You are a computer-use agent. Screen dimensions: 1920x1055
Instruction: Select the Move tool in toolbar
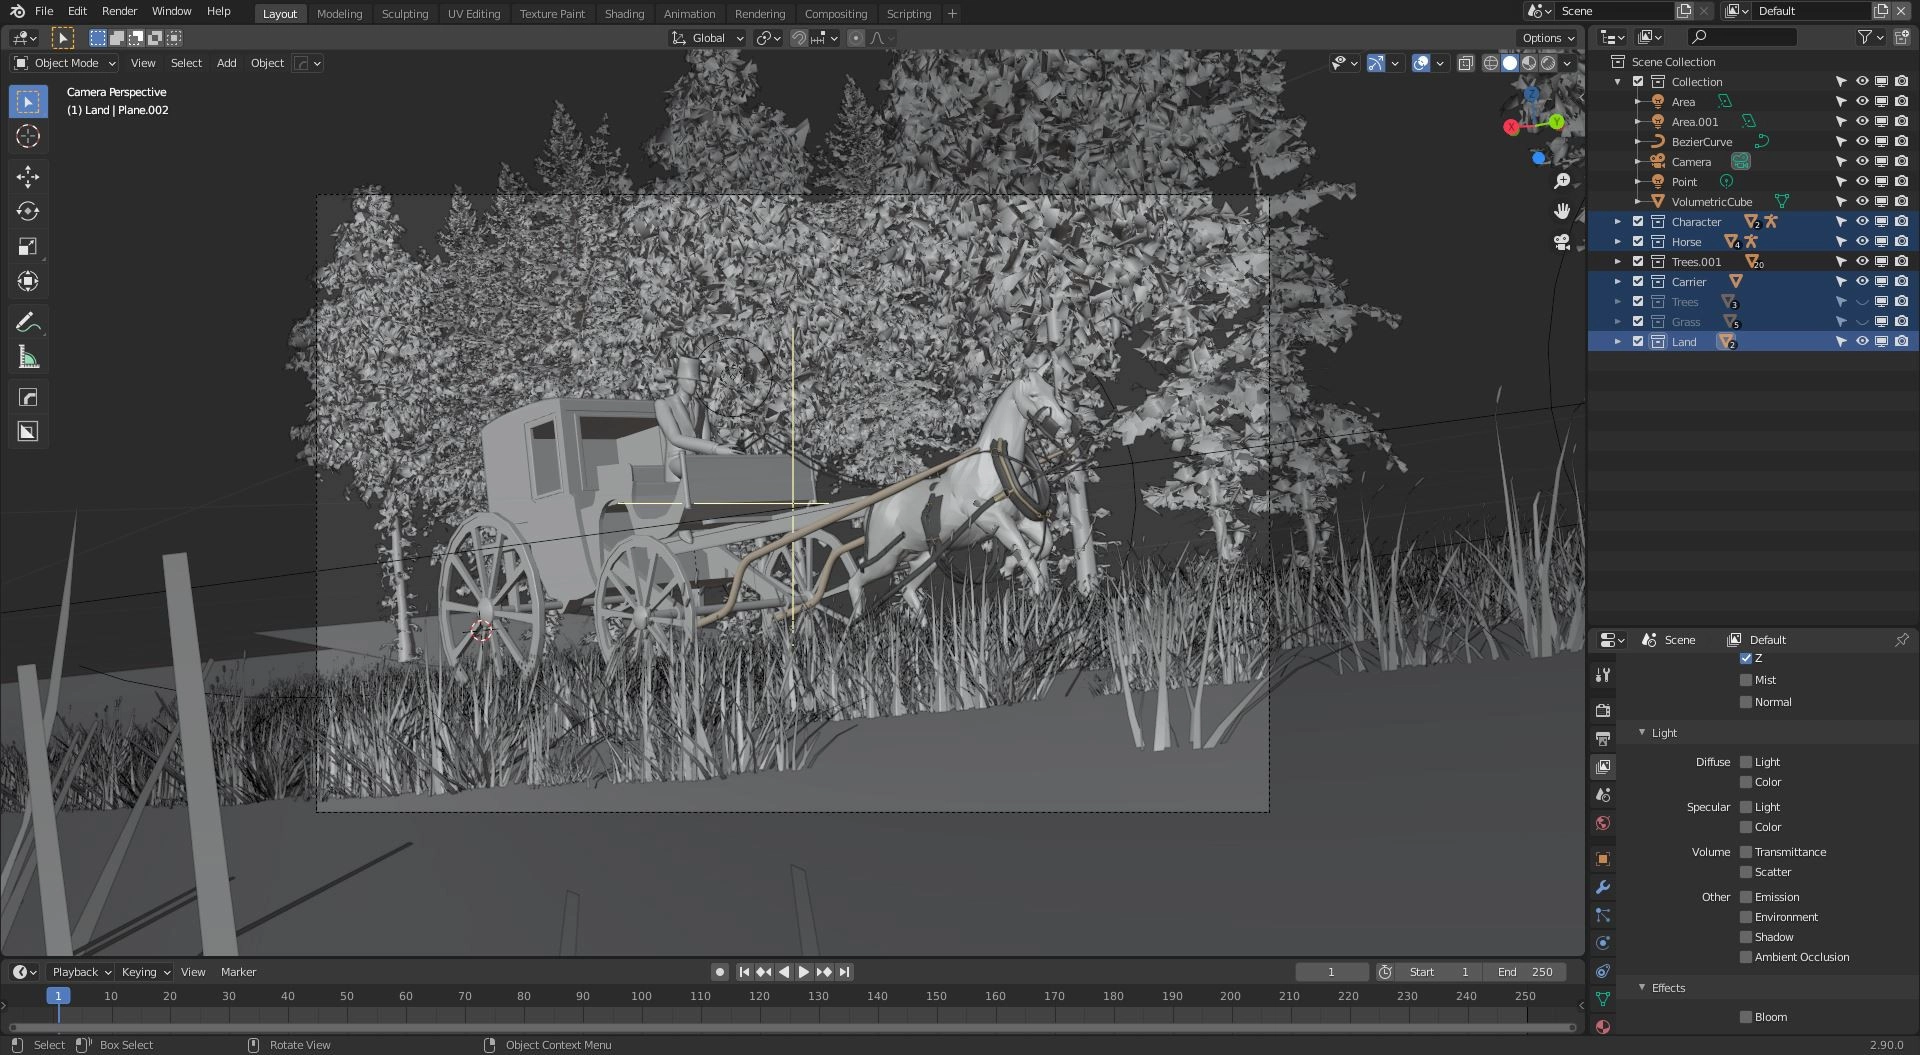[x=28, y=177]
